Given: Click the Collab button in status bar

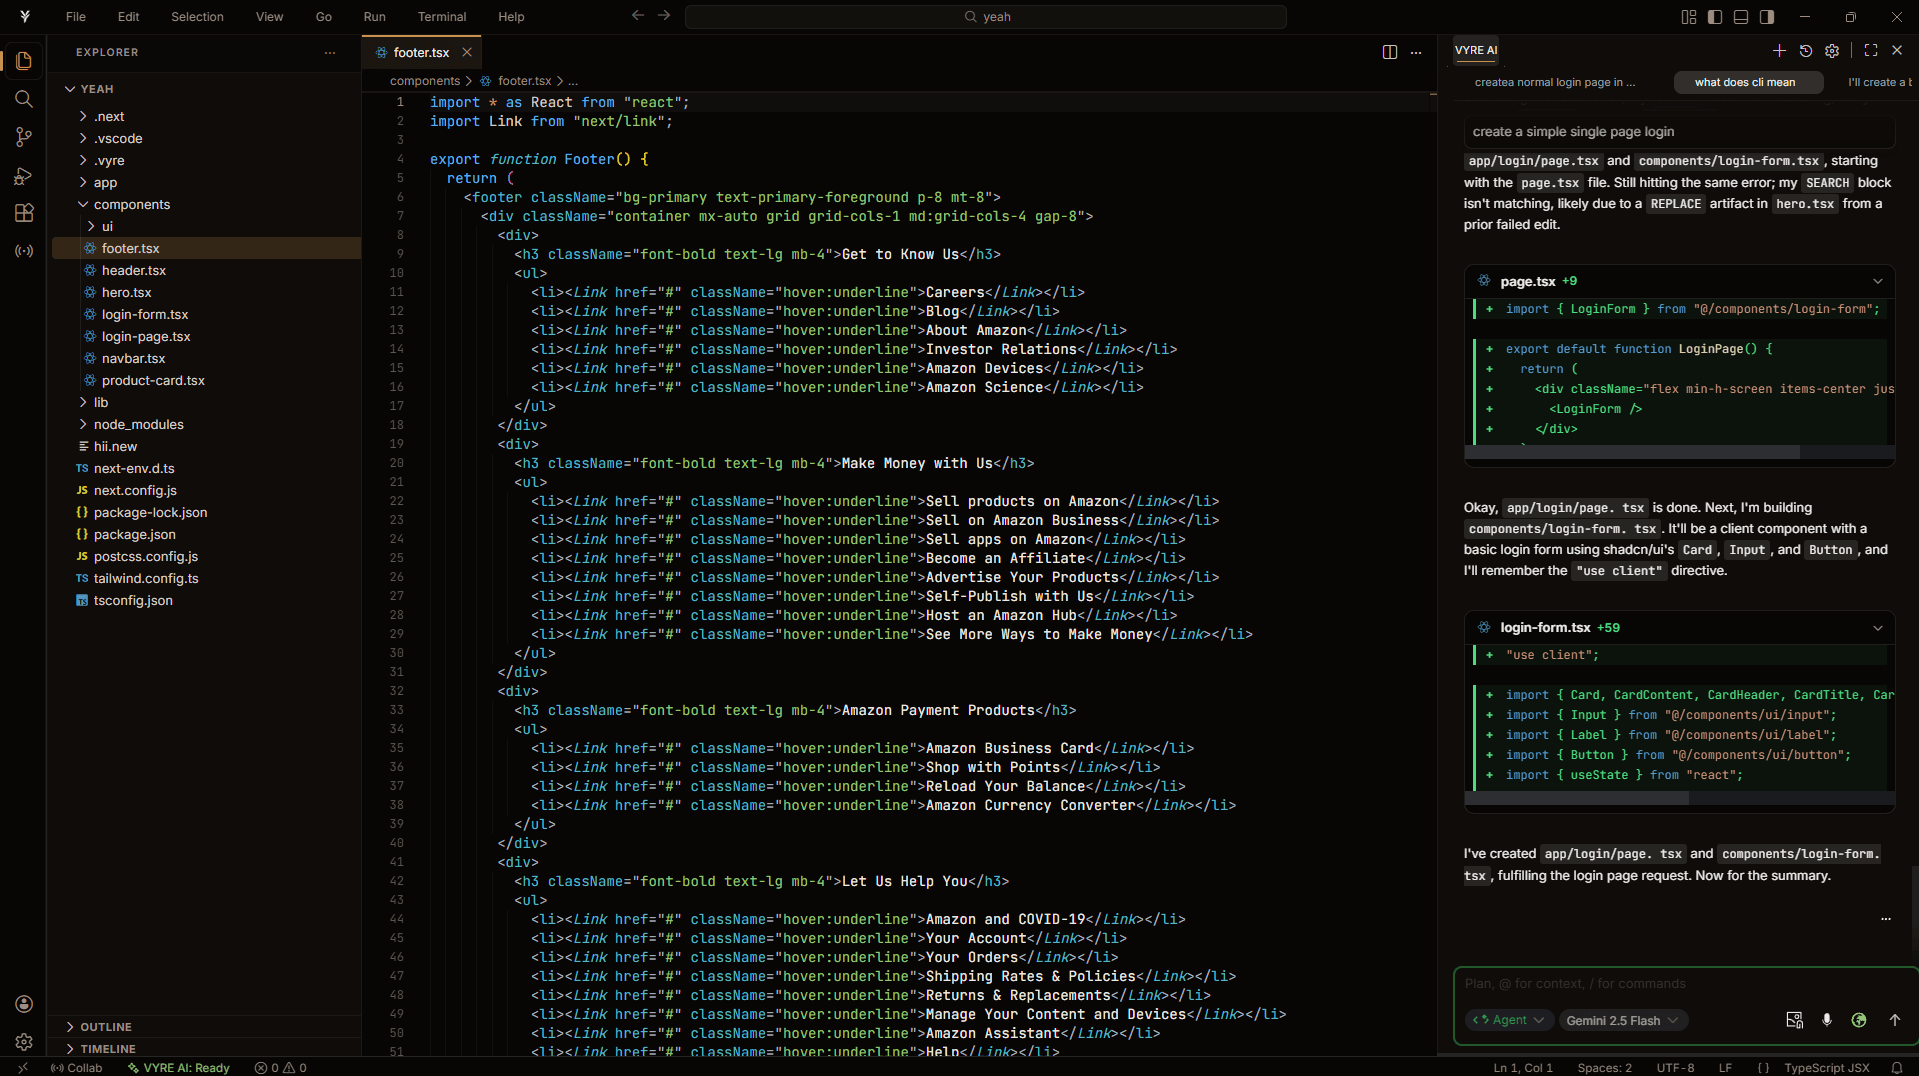Looking at the screenshot, I should coord(80,1068).
